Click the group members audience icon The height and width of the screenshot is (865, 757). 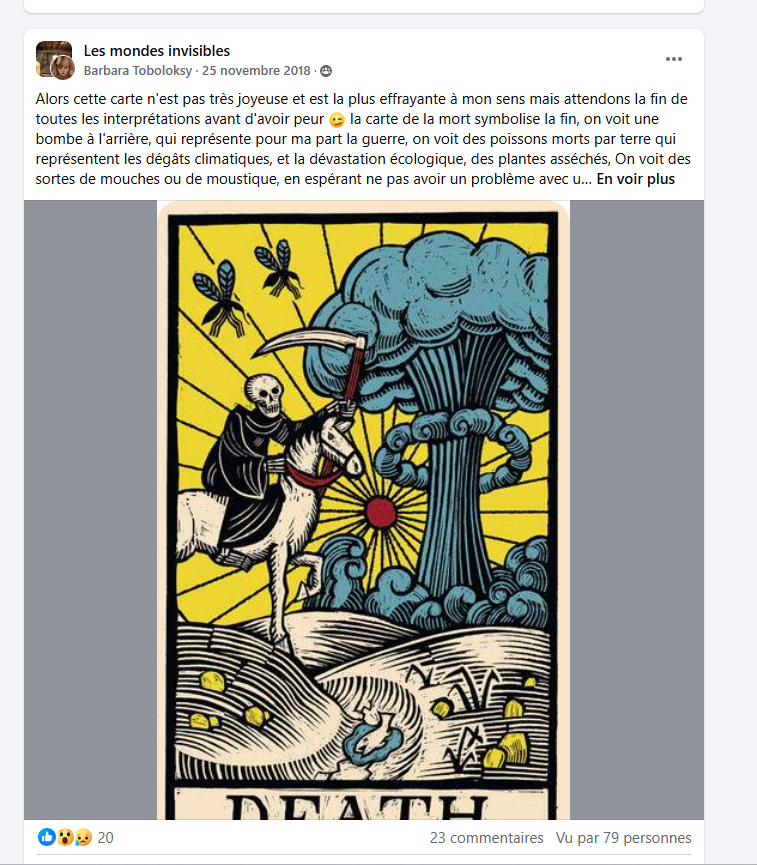click(x=326, y=71)
